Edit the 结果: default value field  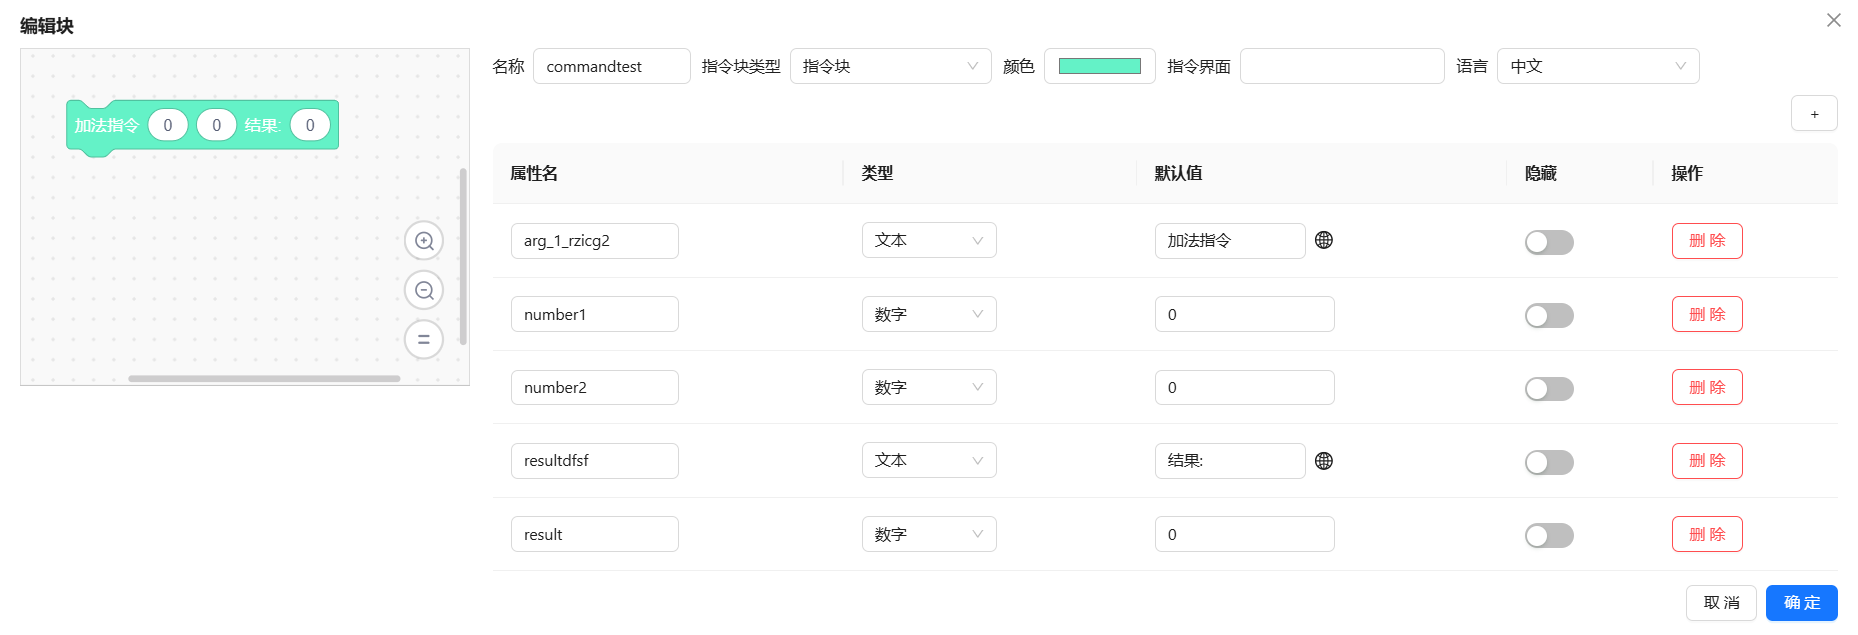[x=1230, y=461]
